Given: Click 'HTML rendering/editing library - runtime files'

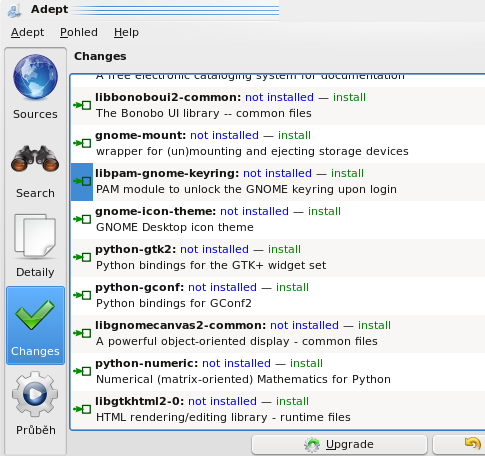Looking at the screenshot, I should (x=223, y=417).
